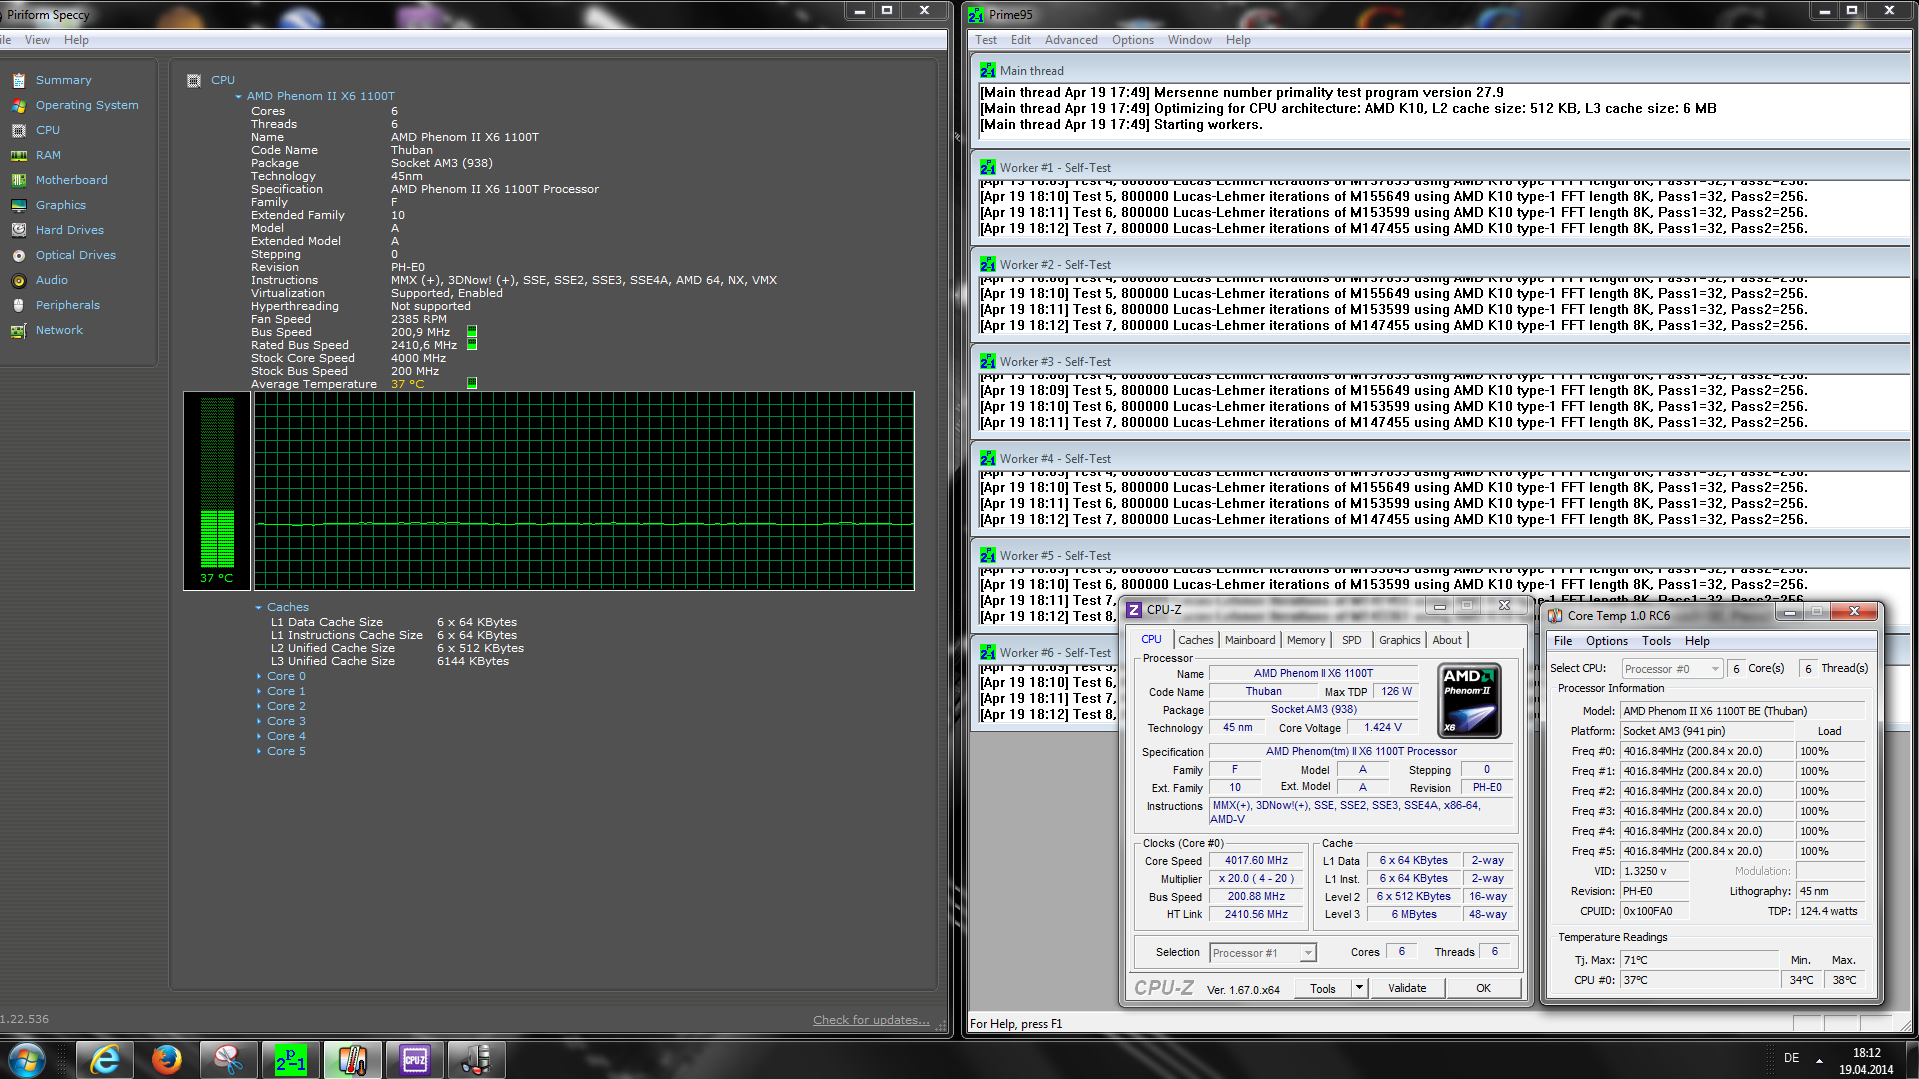Click the Core Temp thermometer taskbar icon
The height and width of the screenshot is (1079, 1919).
[352, 1059]
